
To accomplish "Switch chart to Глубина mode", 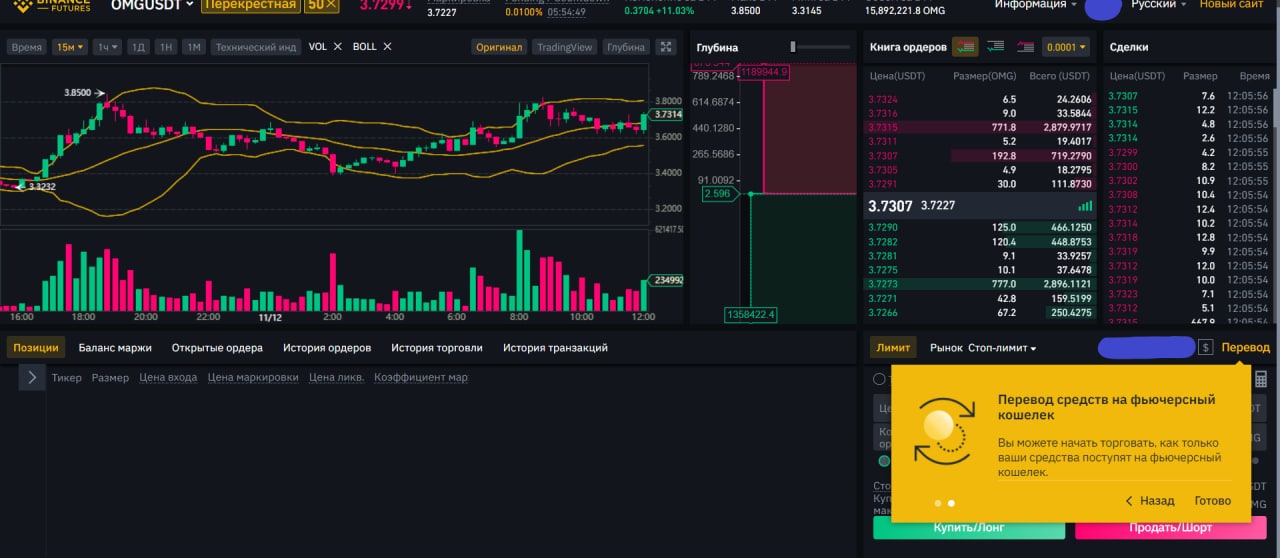I will 626,47.
